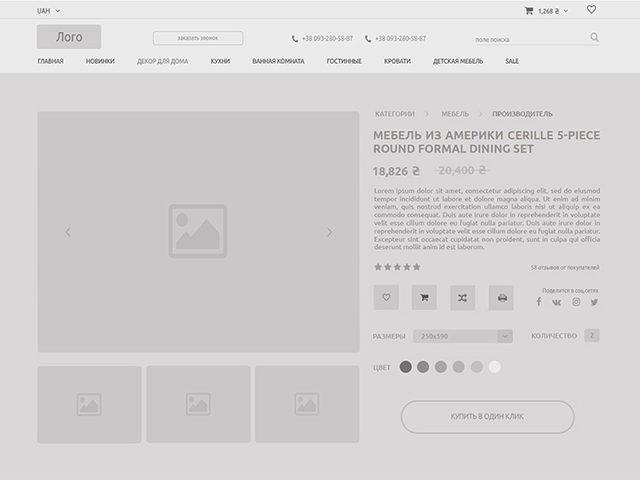Open 58 customer reviews link
This screenshot has height=480, width=640.
565,268
